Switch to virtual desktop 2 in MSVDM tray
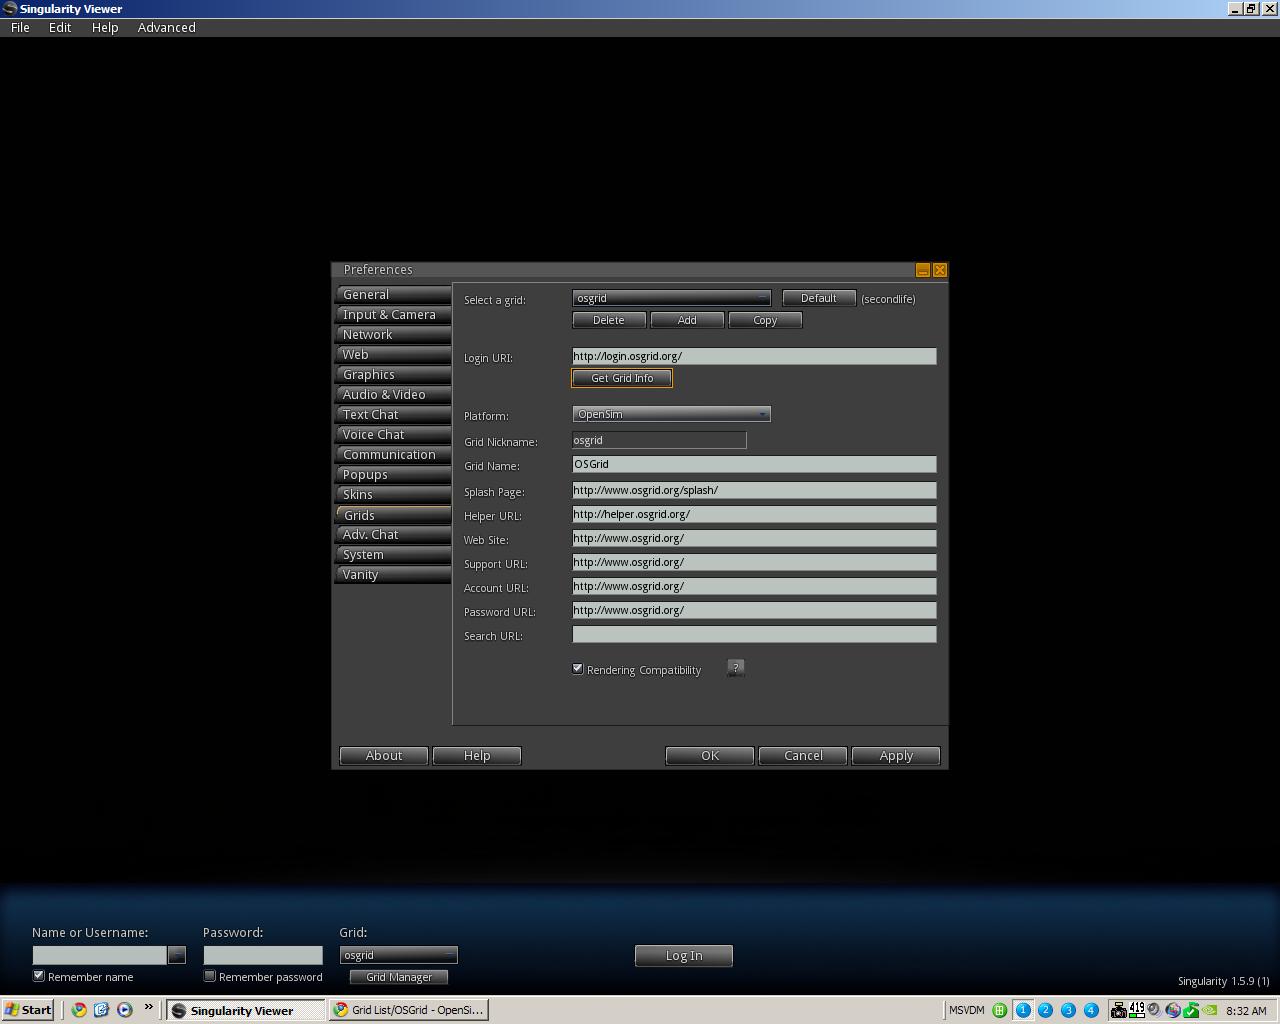 coord(1045,1010)
